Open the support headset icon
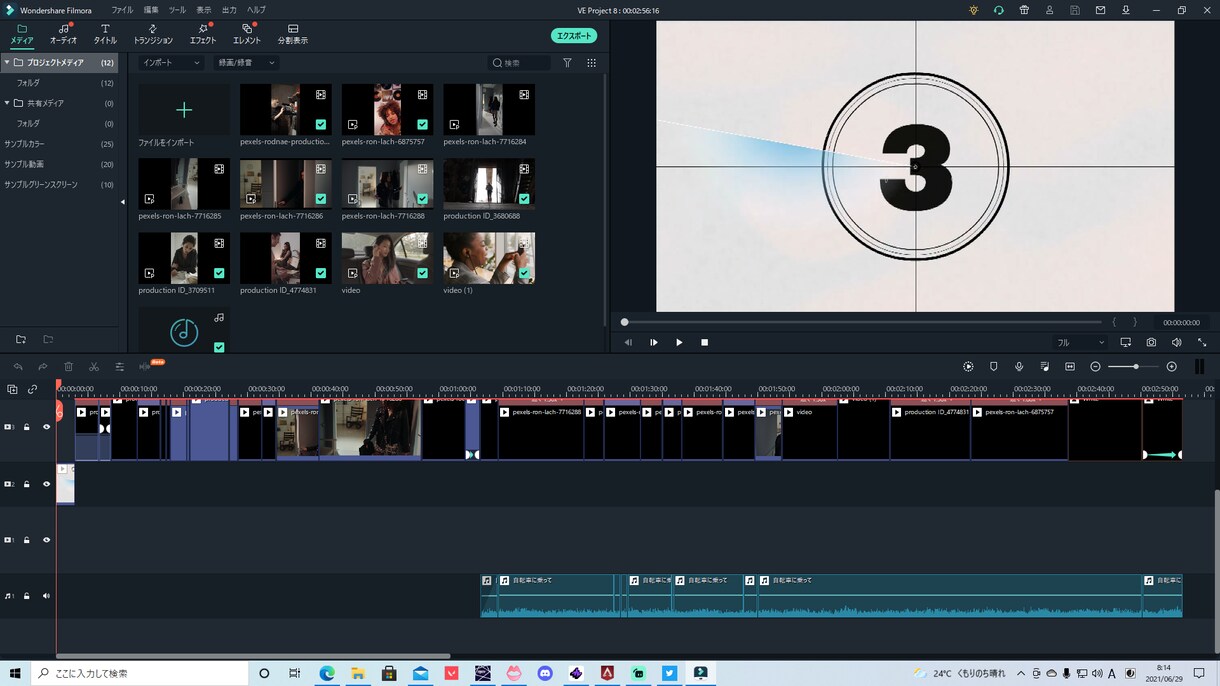Viewport: 1220px width, 686px height. (x=998, y=10)
